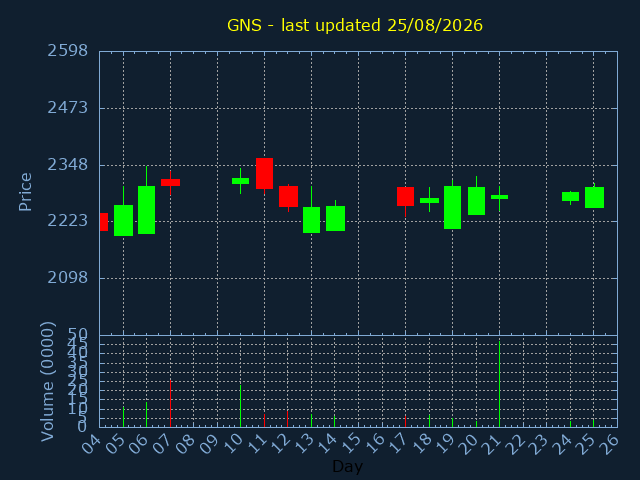Click the 'Volume (0000)' axis title
Screen dimensions: 640x480
tap(48, 382)
